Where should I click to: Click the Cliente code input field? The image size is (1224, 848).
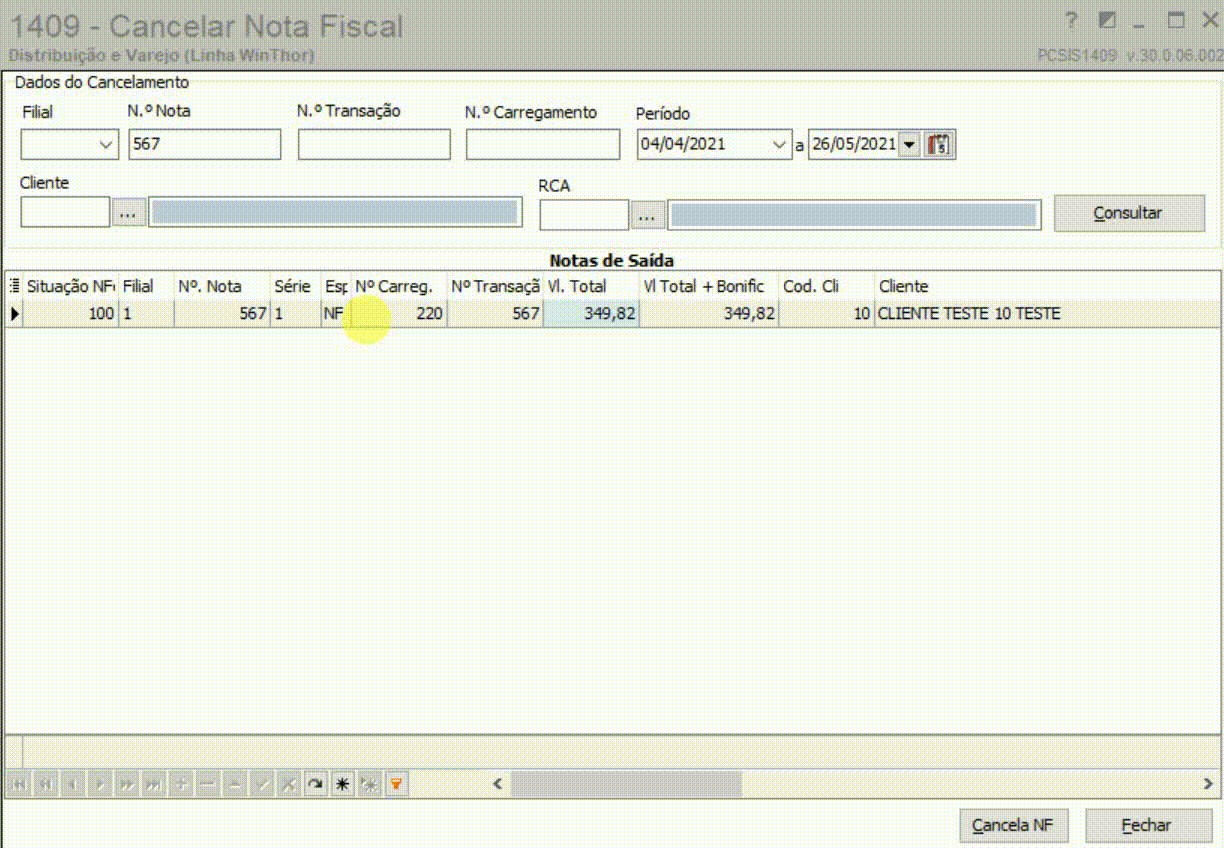point(65,212)
